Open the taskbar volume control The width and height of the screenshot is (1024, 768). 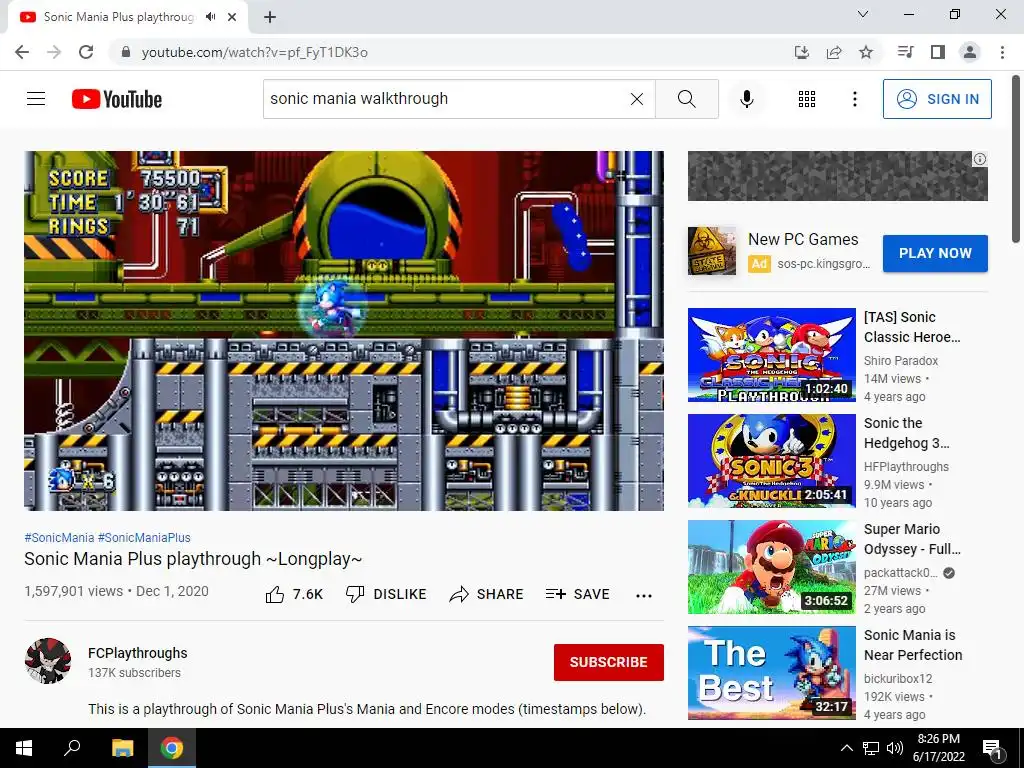pos(895,748)
